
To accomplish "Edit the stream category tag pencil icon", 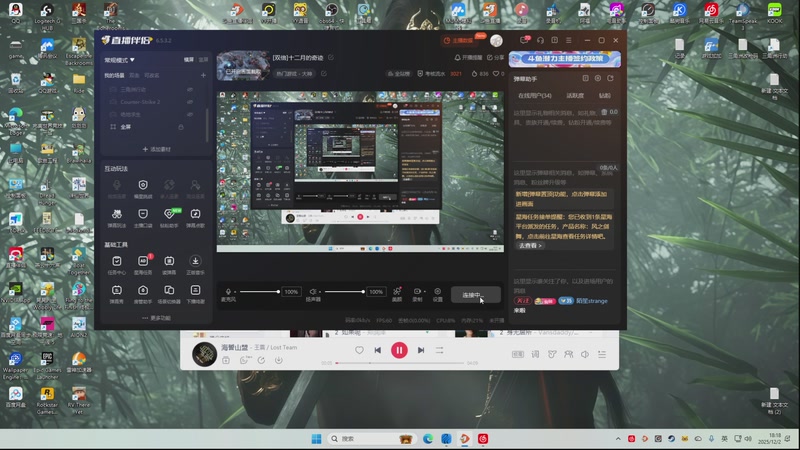I will [x=324, y=73].
